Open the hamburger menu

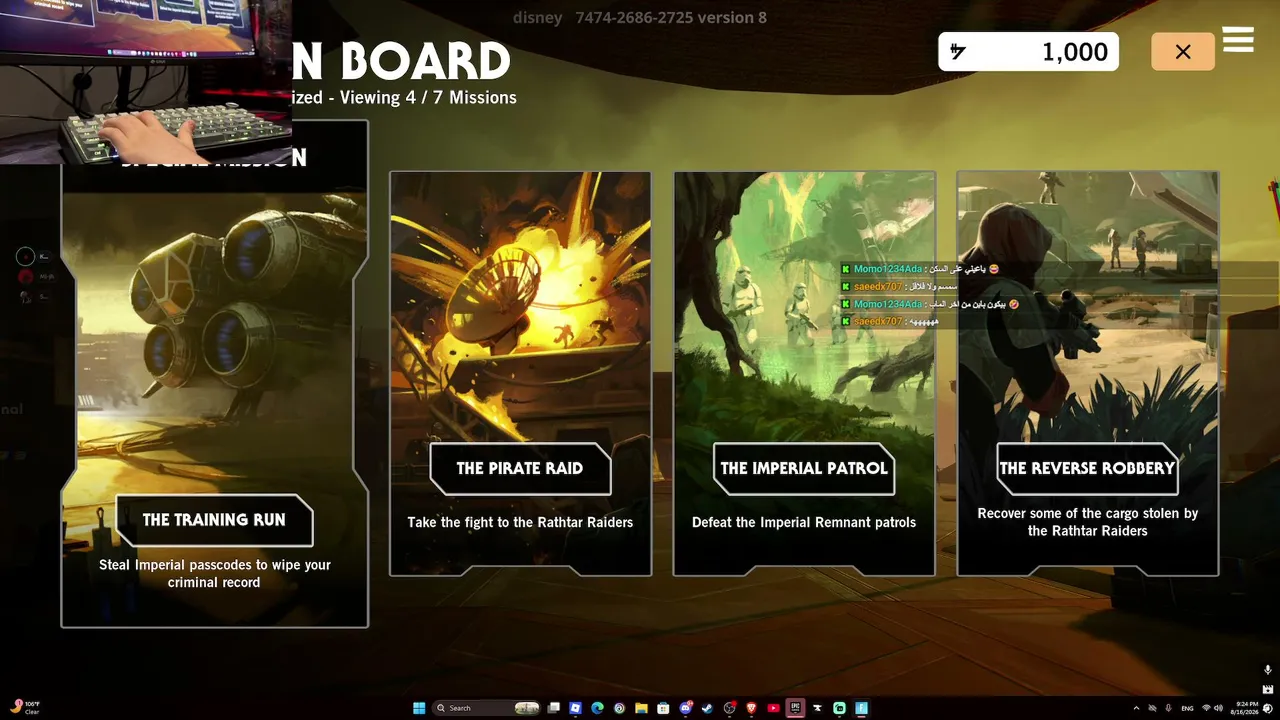[1238, 39]
